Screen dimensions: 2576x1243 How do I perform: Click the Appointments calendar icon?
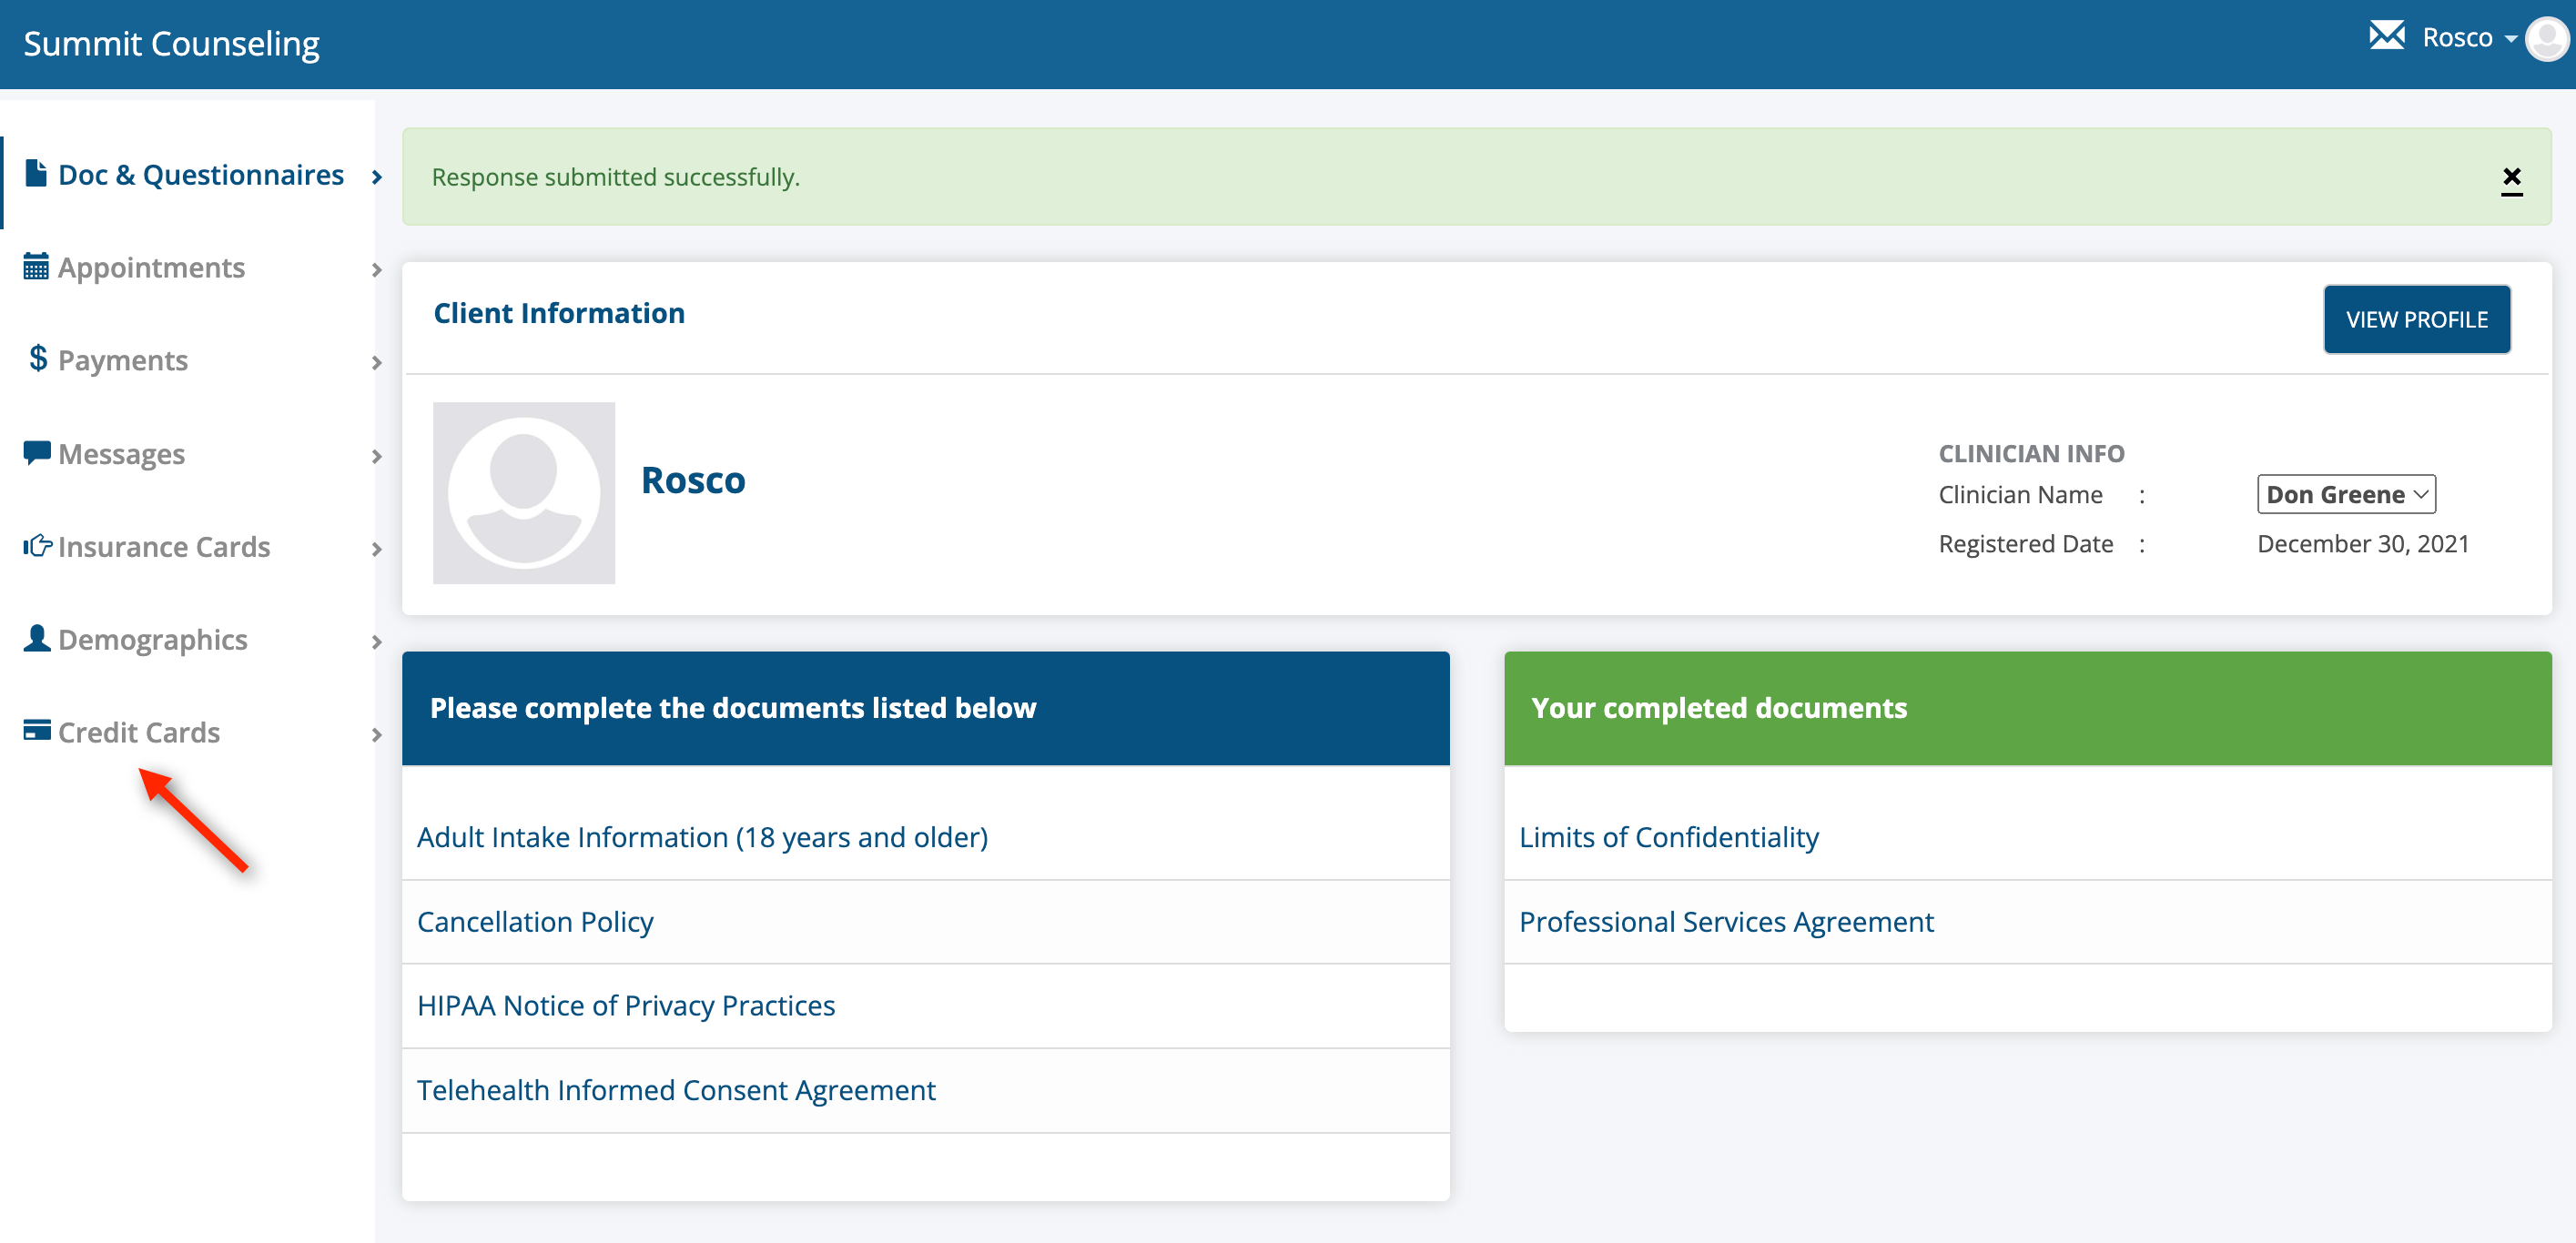tap(36, 267)
